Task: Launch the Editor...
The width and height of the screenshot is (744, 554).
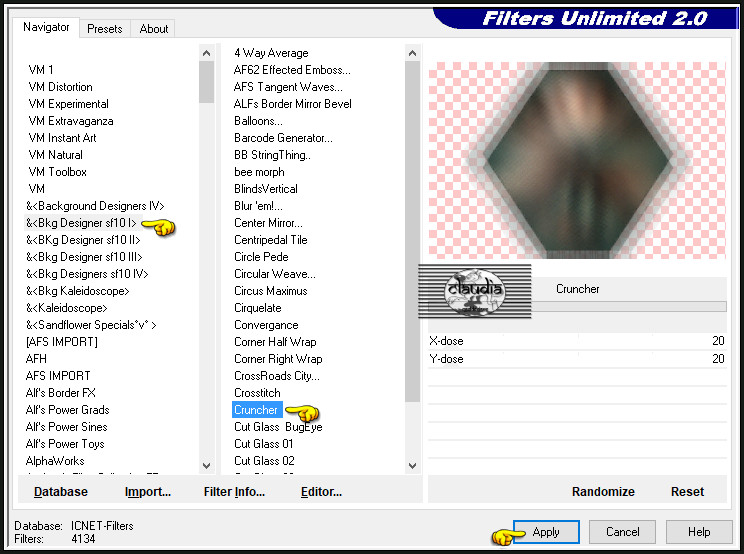Action: 321,491
